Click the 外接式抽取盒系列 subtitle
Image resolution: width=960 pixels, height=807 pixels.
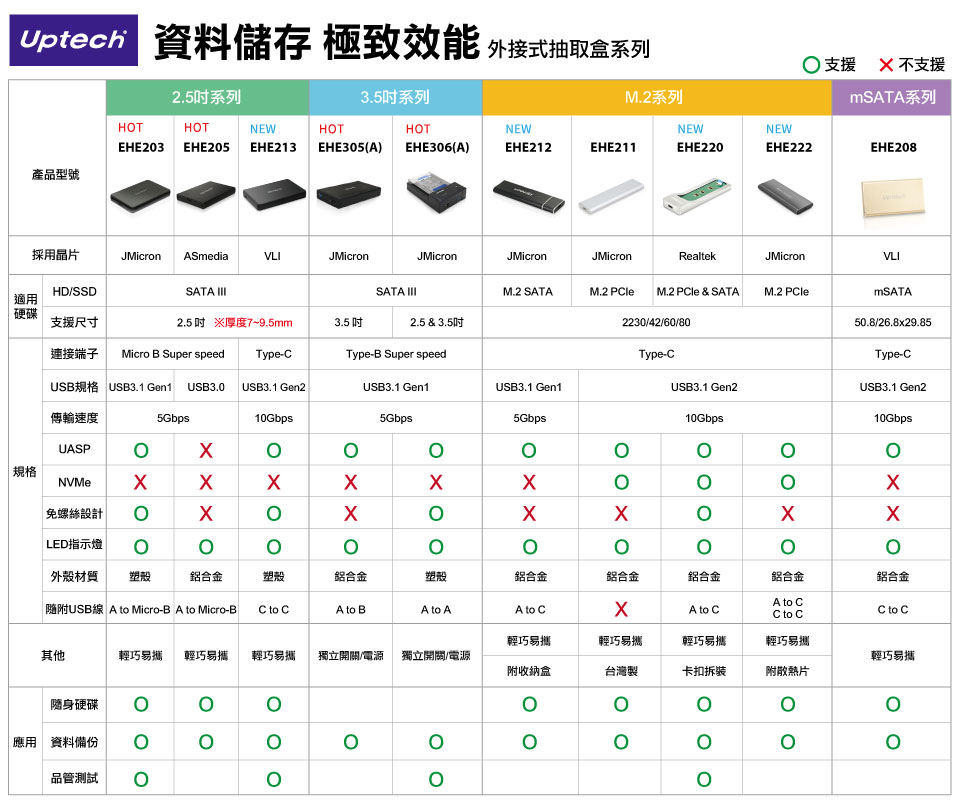coord(568,49)
